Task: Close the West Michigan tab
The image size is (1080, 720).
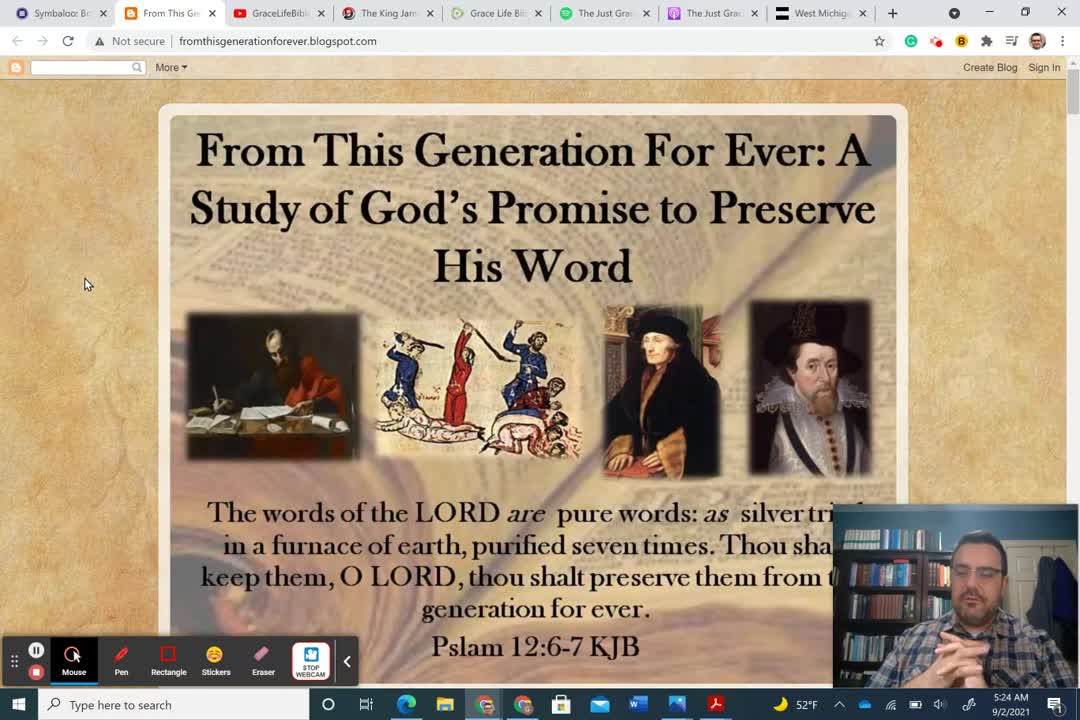Action: pyautogui.click(x=862, y=13)
